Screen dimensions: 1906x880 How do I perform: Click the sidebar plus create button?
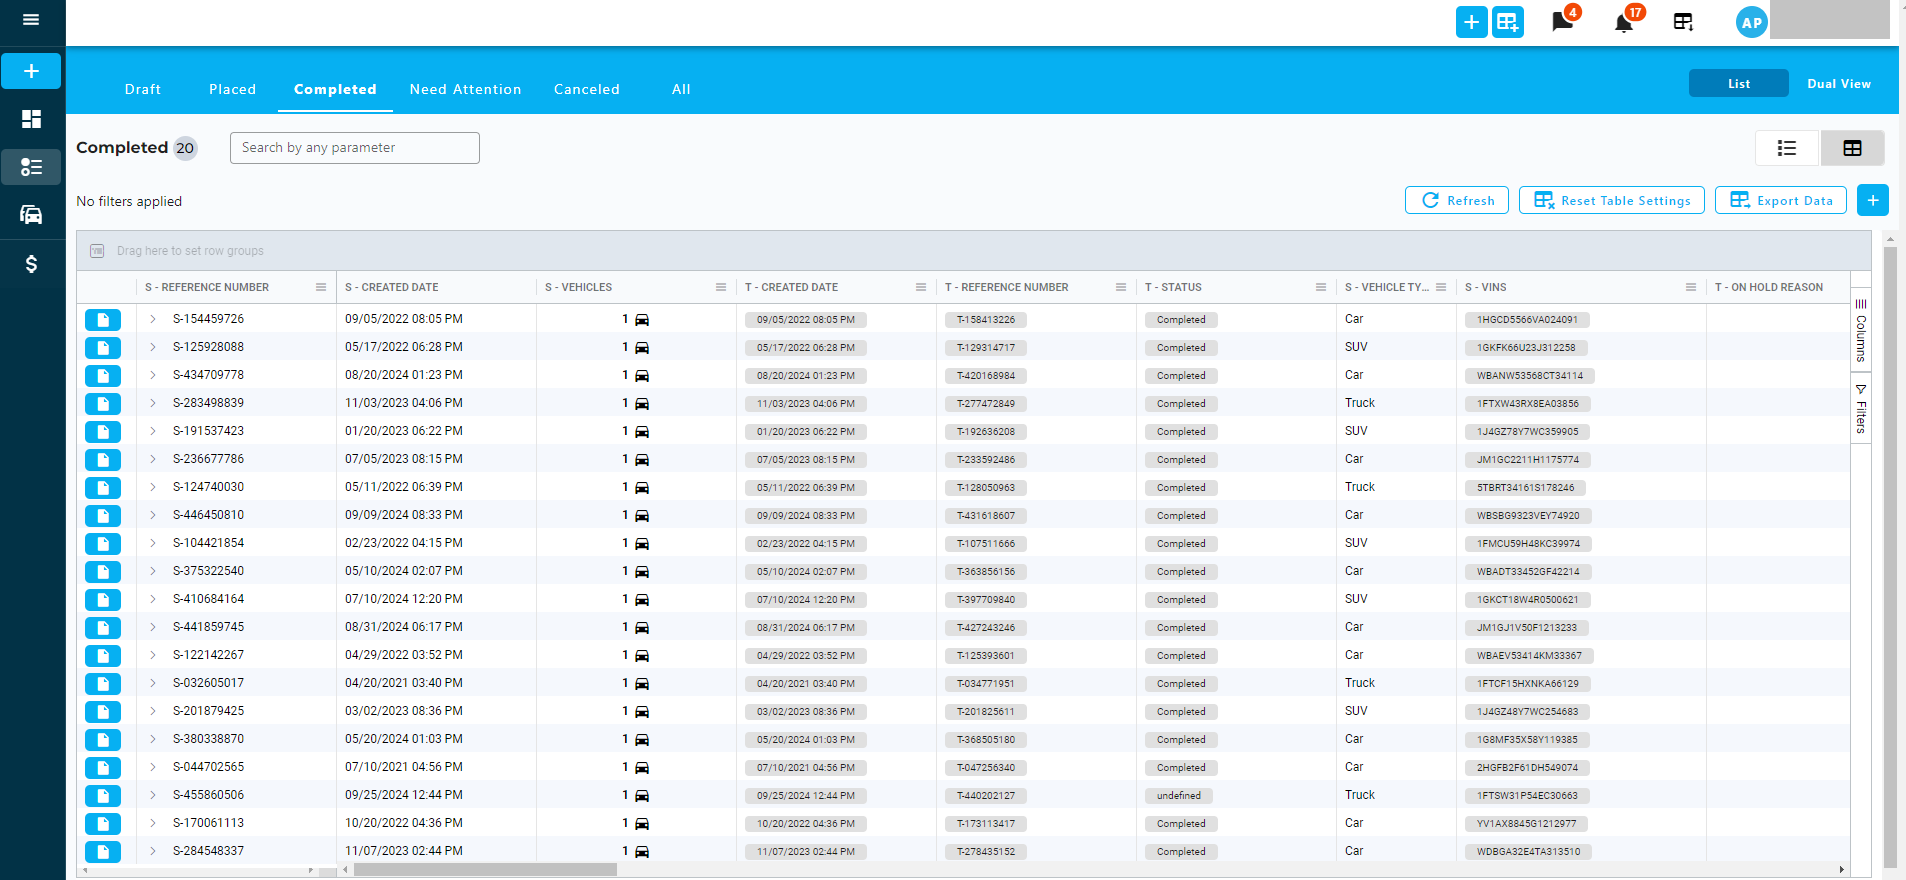pos(31,71)
